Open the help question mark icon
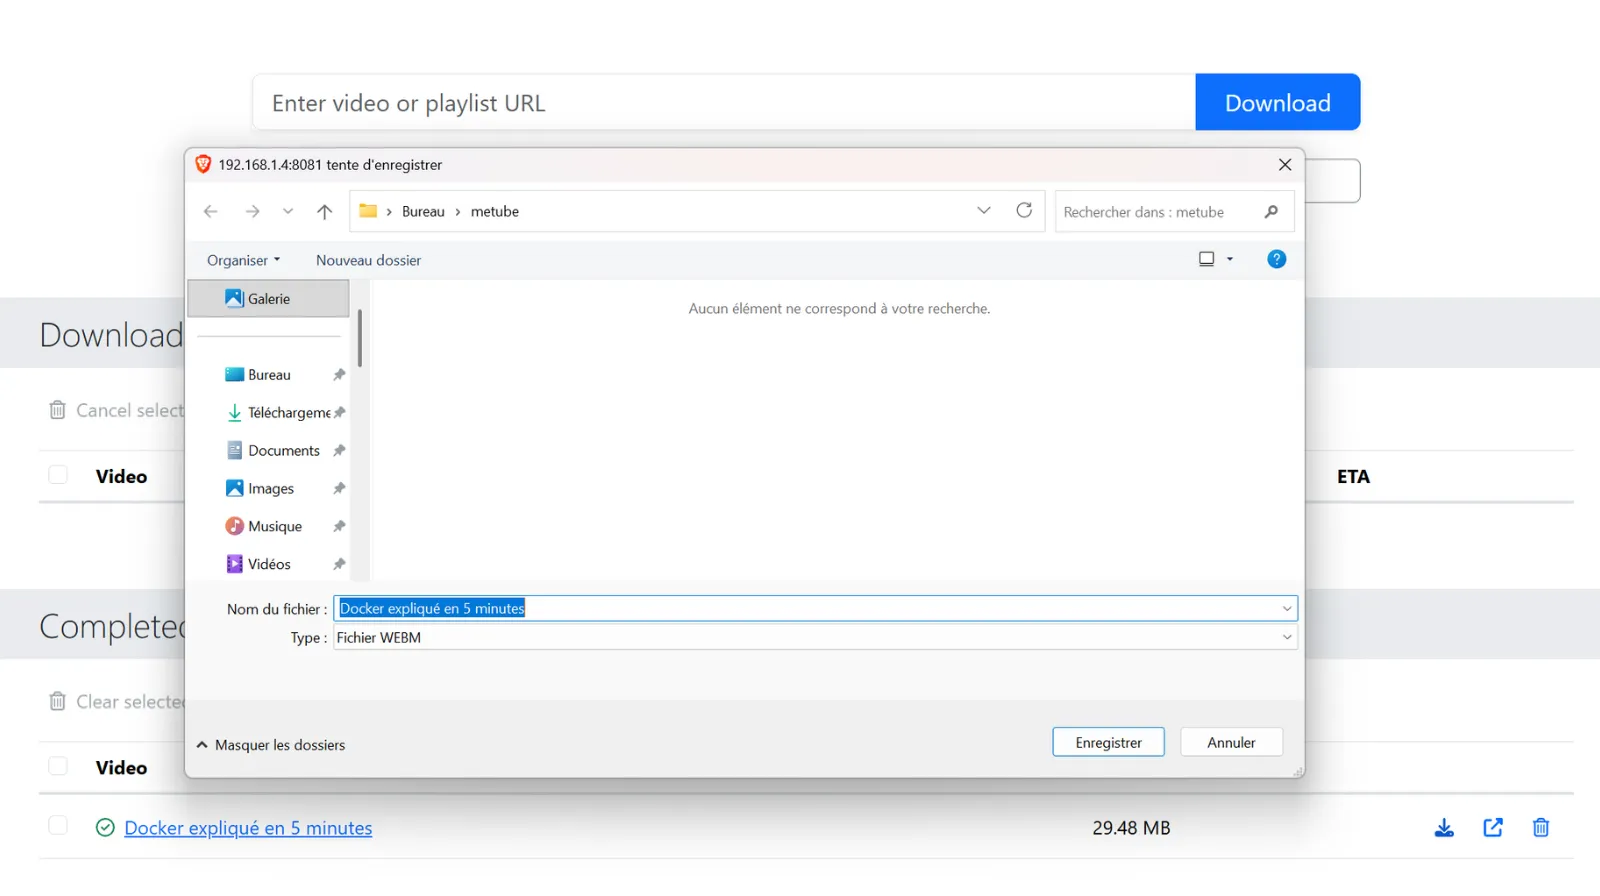The height and width of the screenshot is (896, 1600). point(1276,260)
